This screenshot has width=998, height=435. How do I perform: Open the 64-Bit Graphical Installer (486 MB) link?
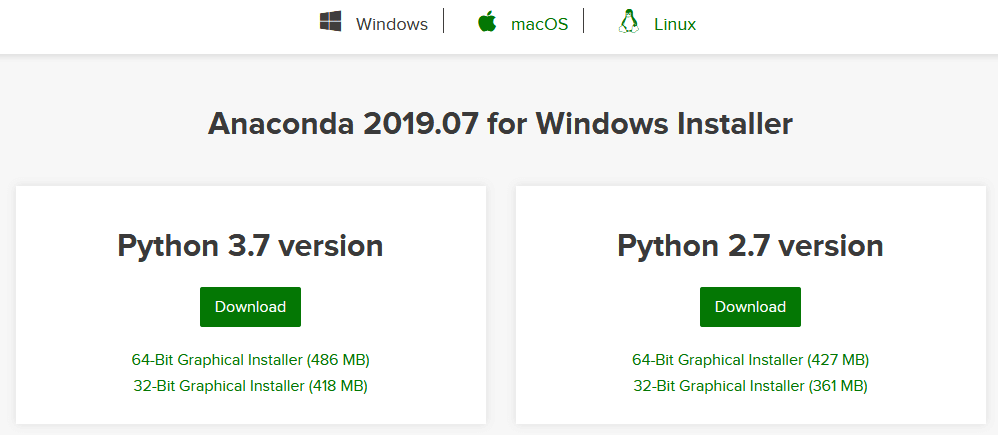coord(250,359)
